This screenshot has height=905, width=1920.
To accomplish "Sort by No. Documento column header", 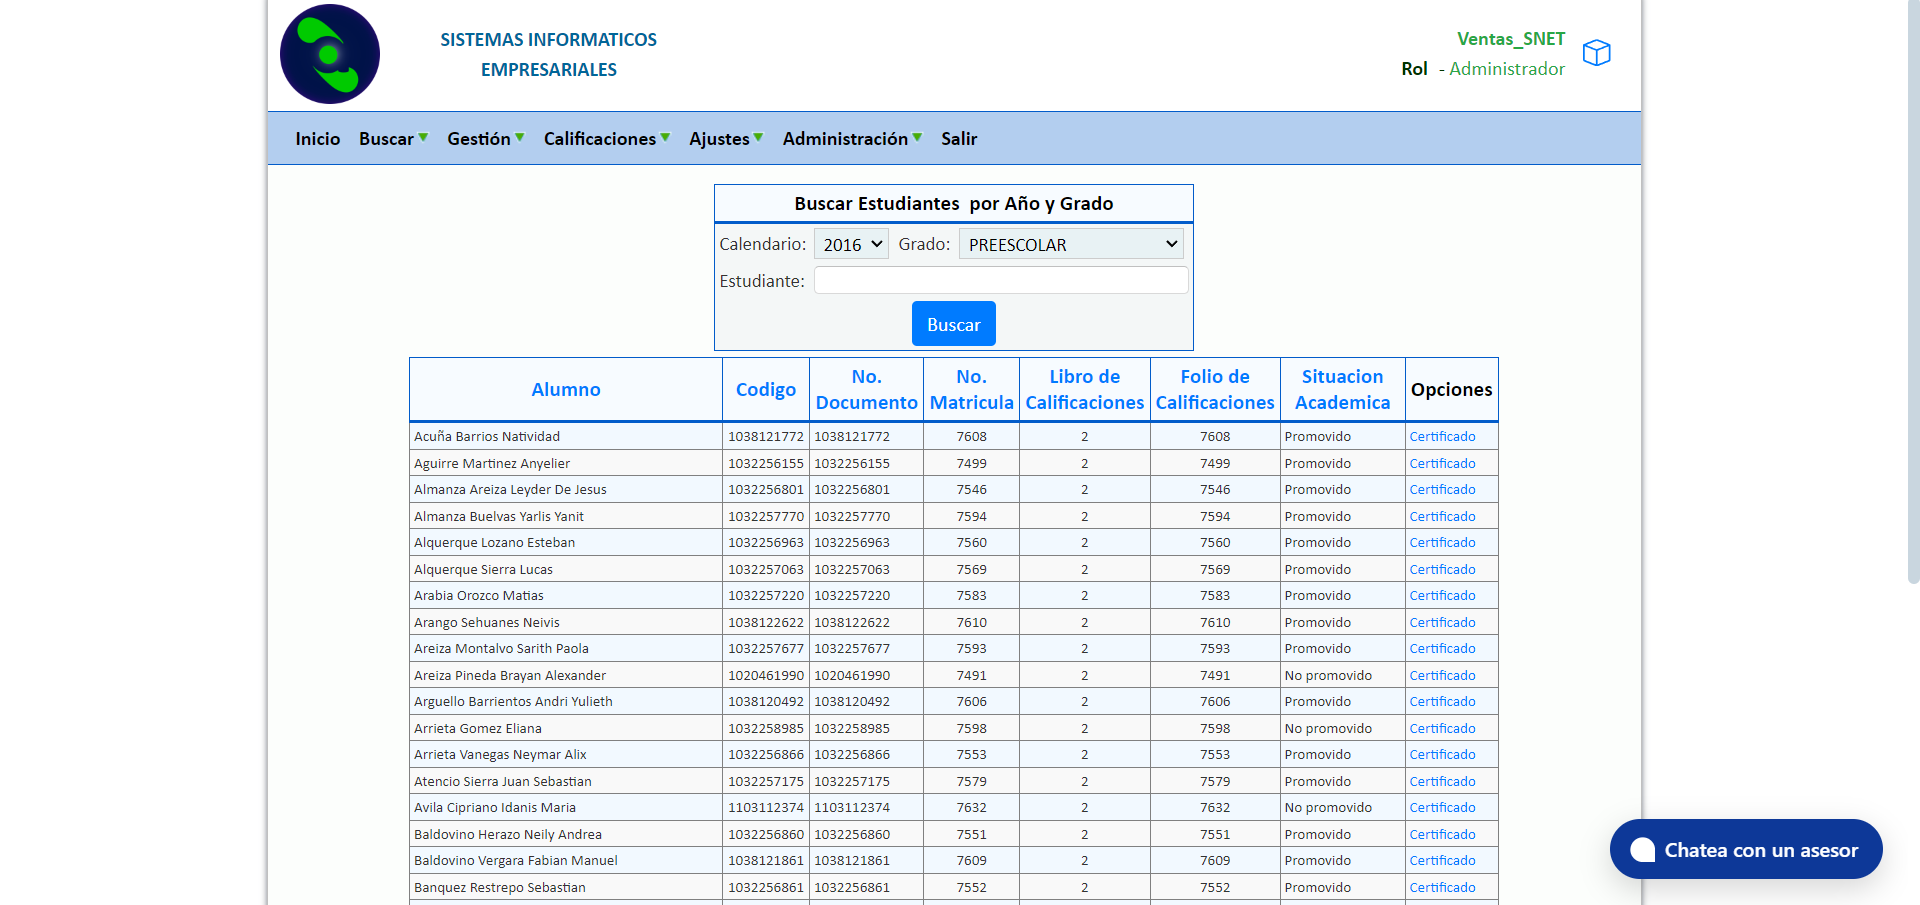I will (867, 389).
